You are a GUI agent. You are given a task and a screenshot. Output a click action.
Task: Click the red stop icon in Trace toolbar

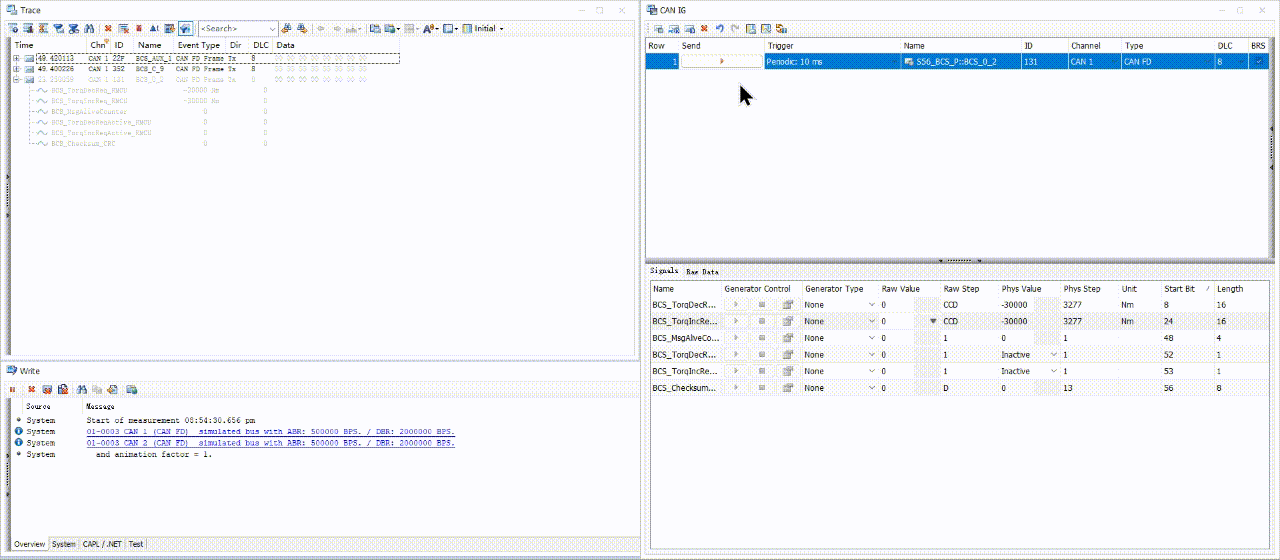(x=139, y=28)
